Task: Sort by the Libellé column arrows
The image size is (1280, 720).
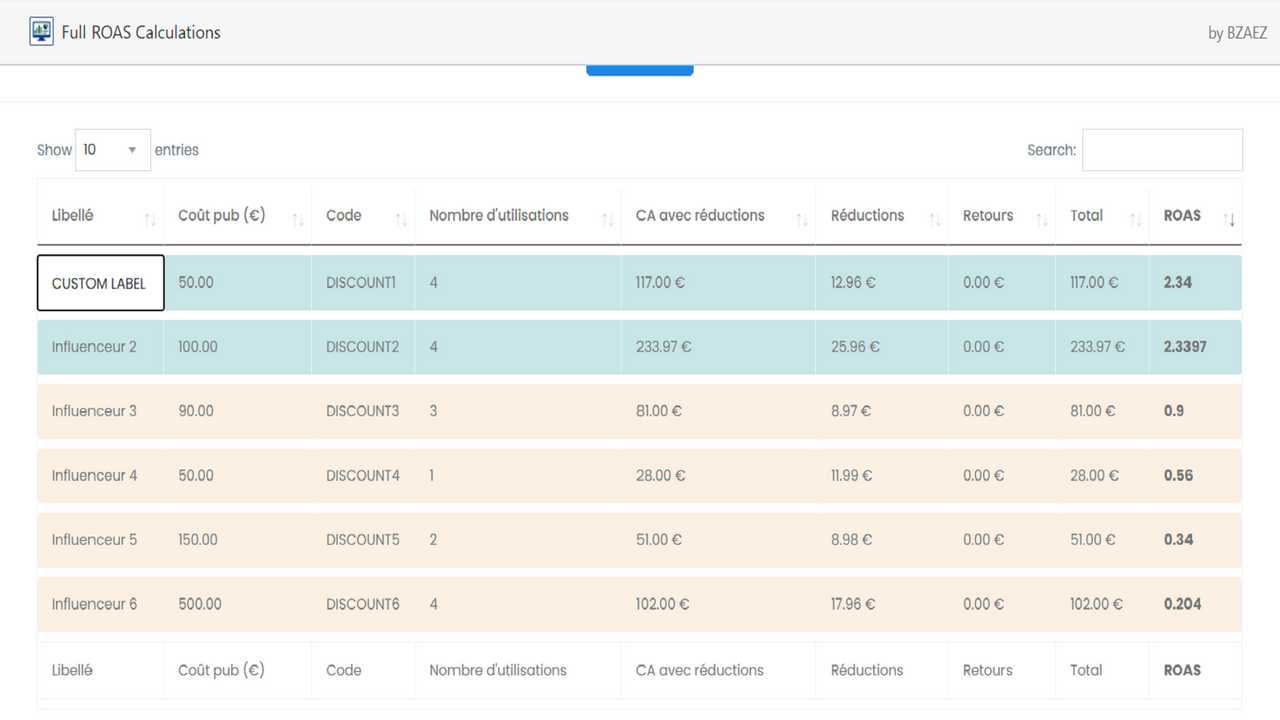Action: (150, 220)
